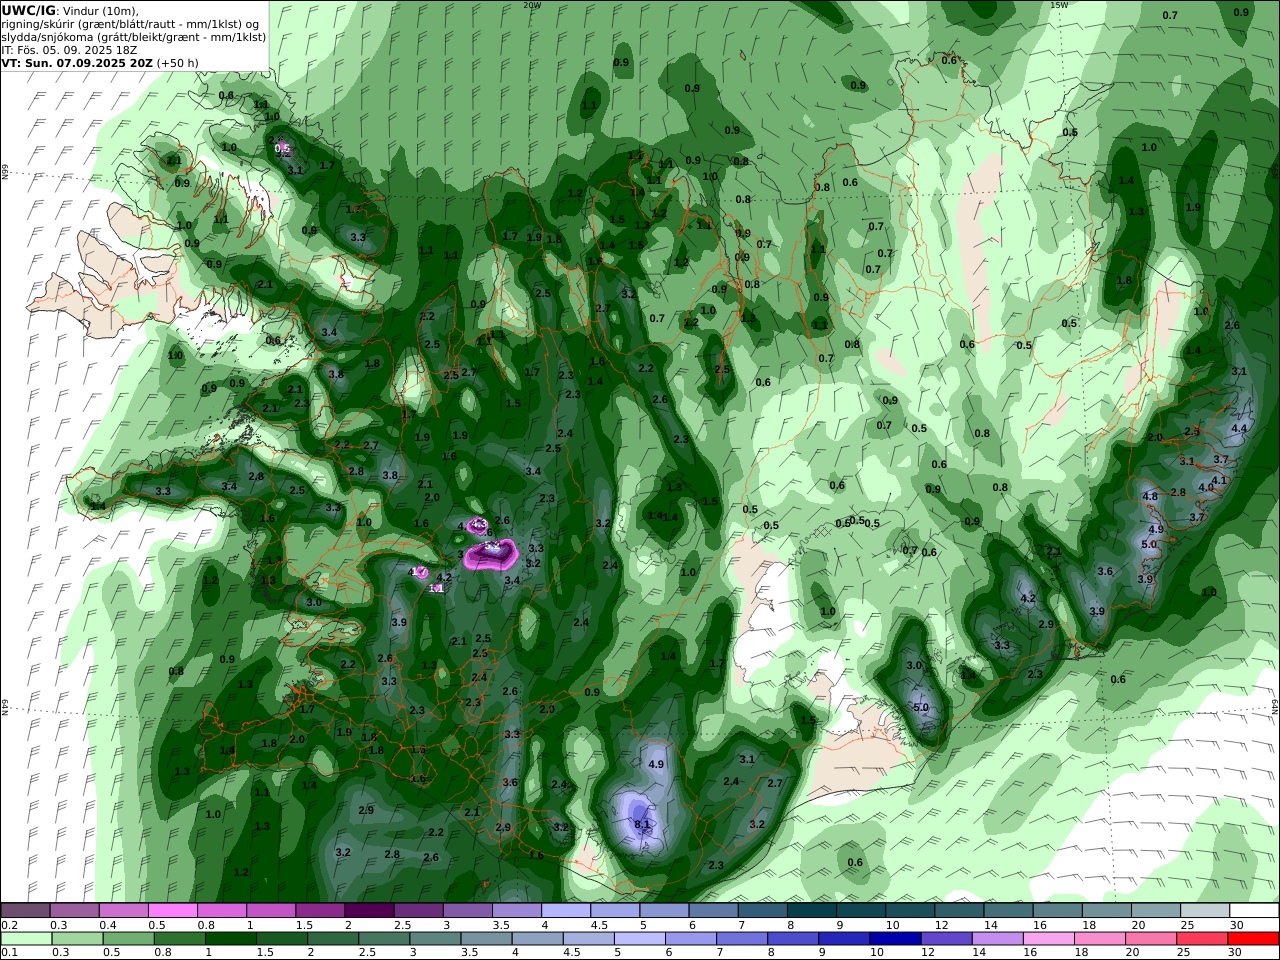Click the dark blue '10' swatch in the bottom legend row
1280x960 pixels.
[893, 939]
